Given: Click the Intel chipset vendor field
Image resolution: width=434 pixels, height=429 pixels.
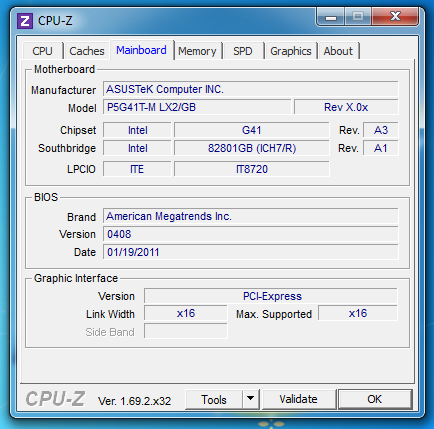Looking at the screenshot, I should click(137, 130).
